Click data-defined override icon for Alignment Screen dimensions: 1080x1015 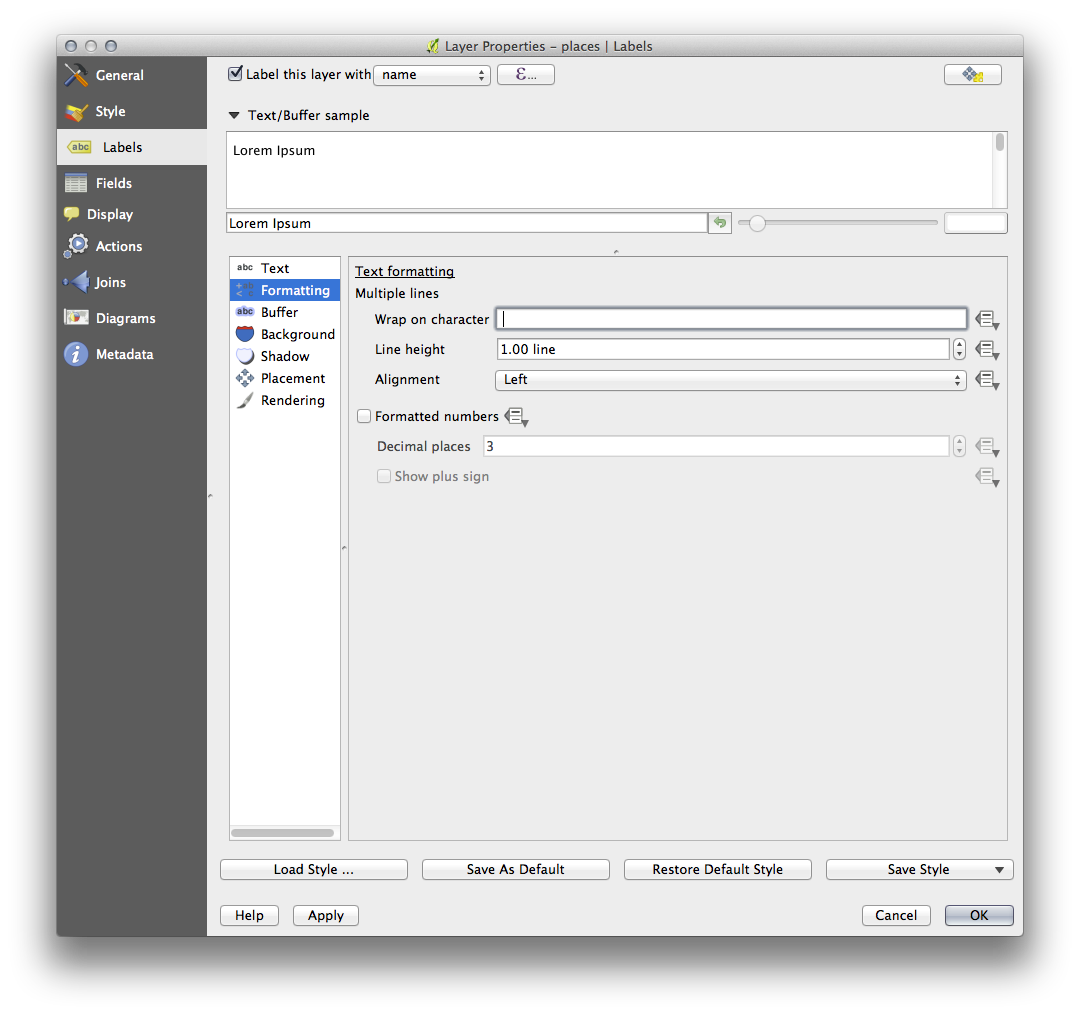coord(987,380)
